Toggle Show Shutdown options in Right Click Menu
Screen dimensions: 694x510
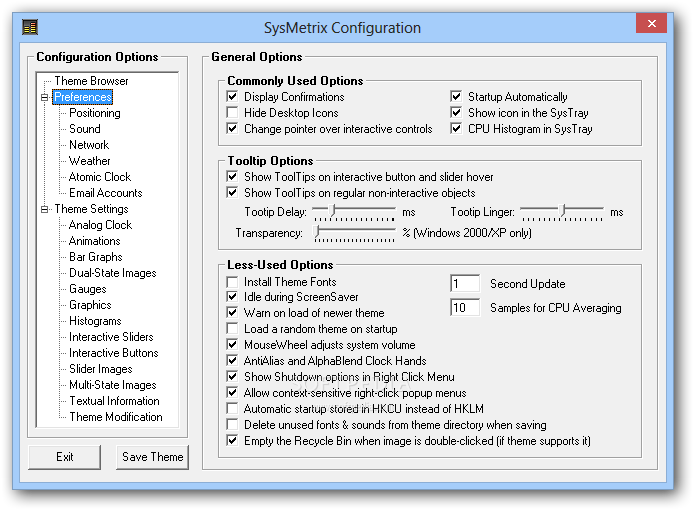(x=232, y=376)
